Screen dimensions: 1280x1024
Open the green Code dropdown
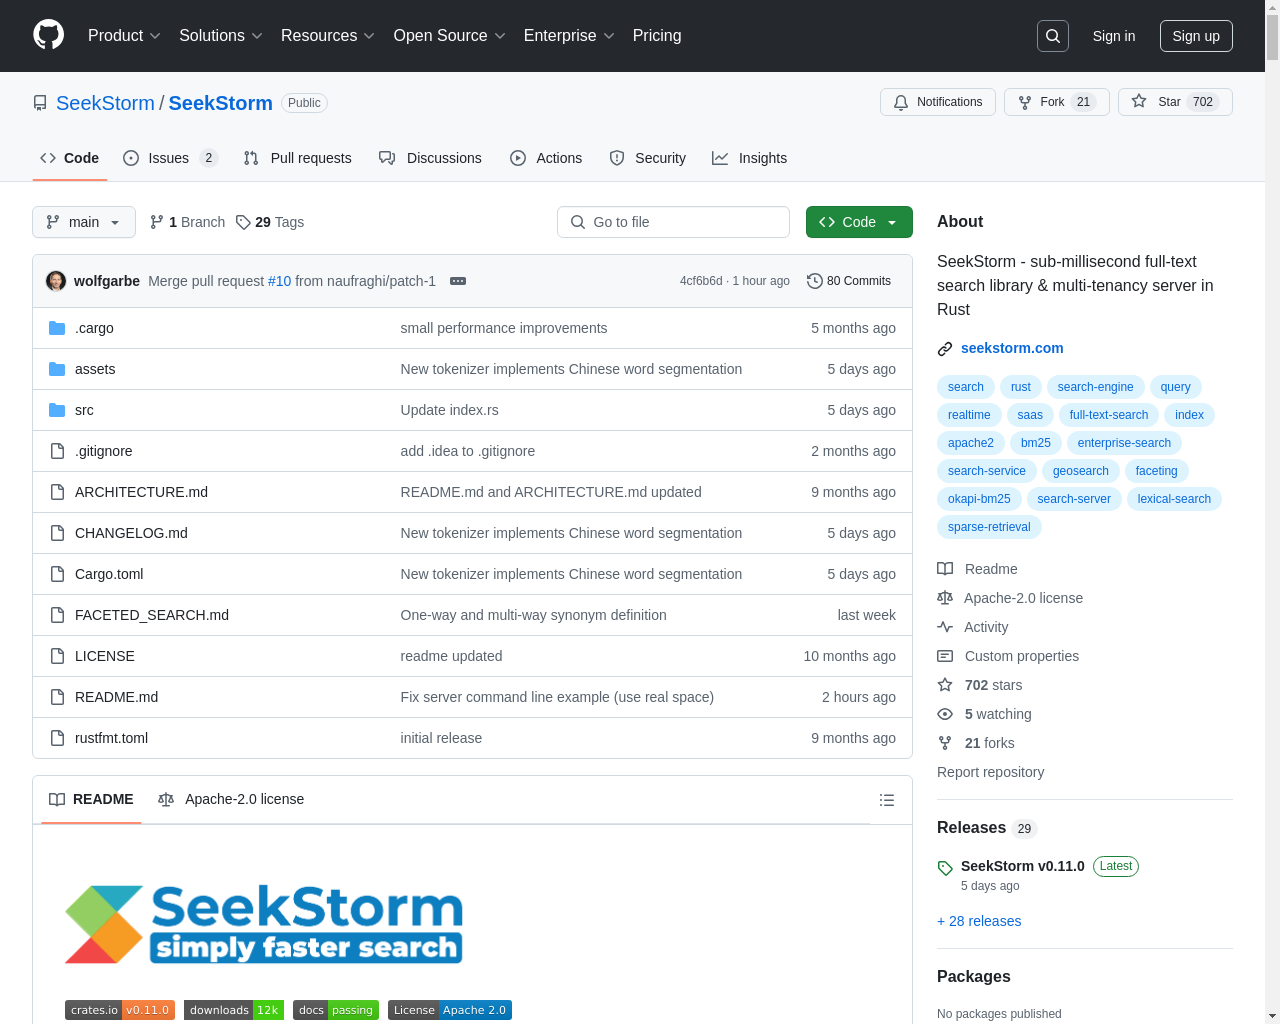point(859,222)
